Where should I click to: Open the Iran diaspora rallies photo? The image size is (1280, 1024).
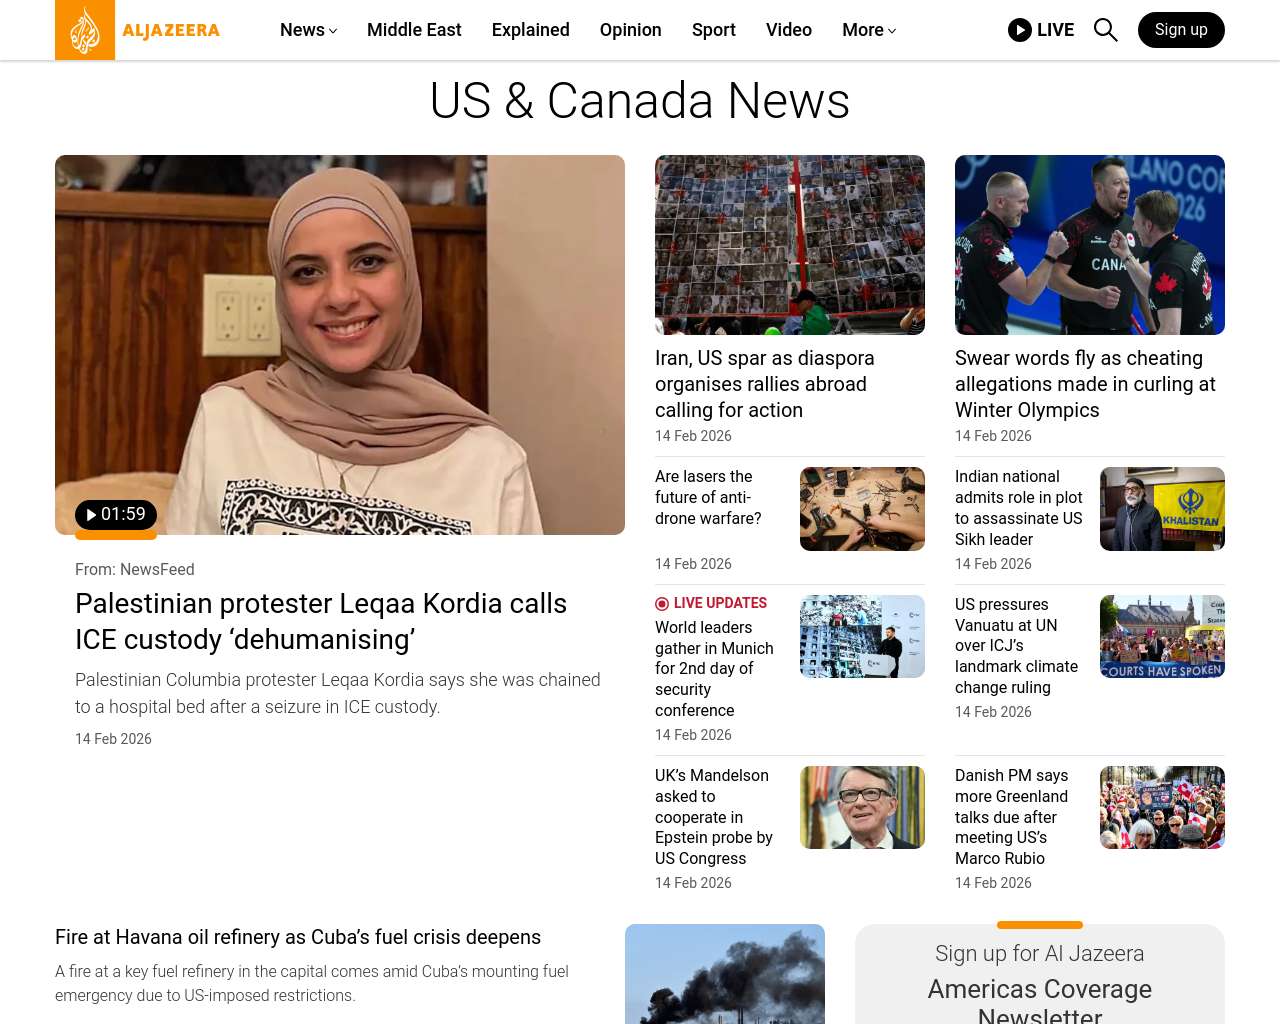pyautogui.click(x=790, y=245)
